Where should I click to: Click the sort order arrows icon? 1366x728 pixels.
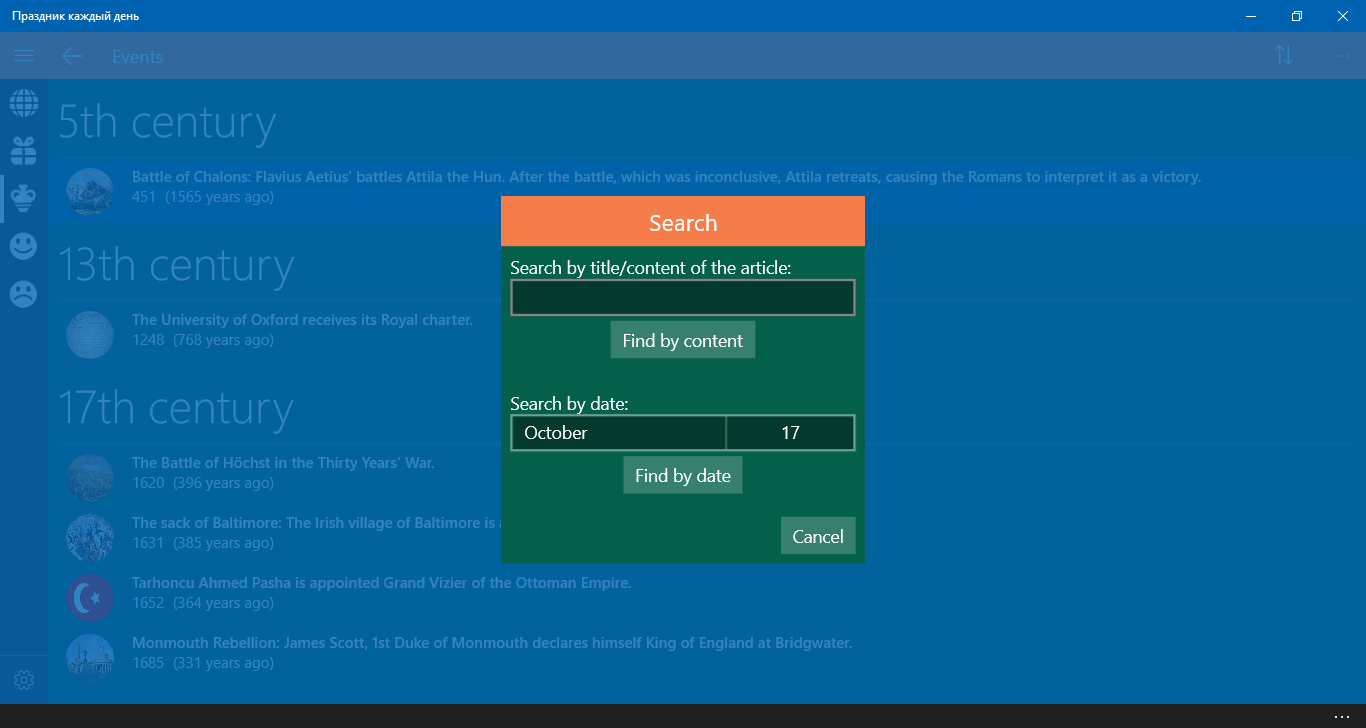click(x=1285, y=56)
